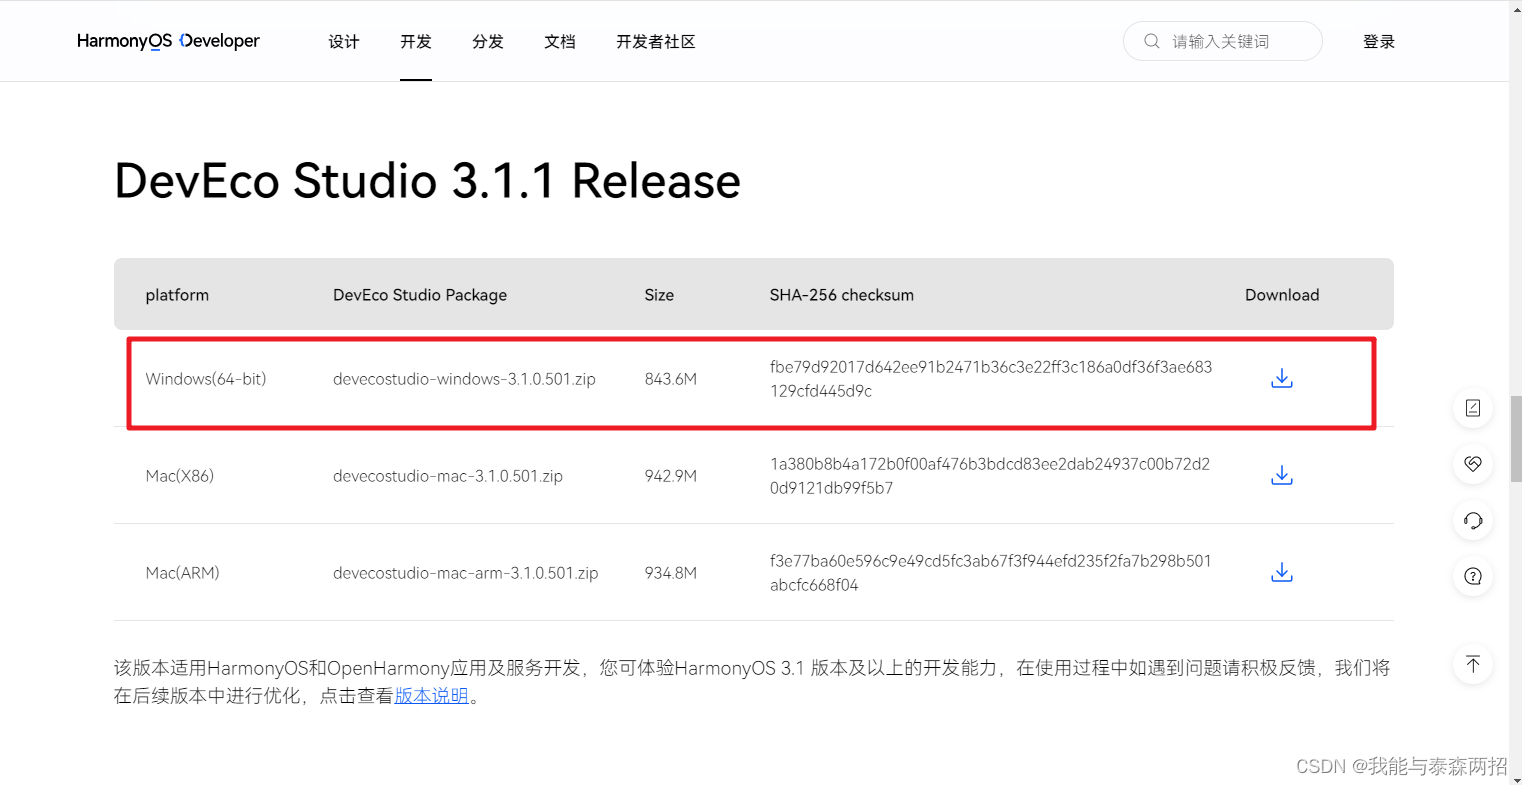Click the Windows(64-bit) platform cell
The height and width of the screenshot is (785, 1522).
(206, 379)
